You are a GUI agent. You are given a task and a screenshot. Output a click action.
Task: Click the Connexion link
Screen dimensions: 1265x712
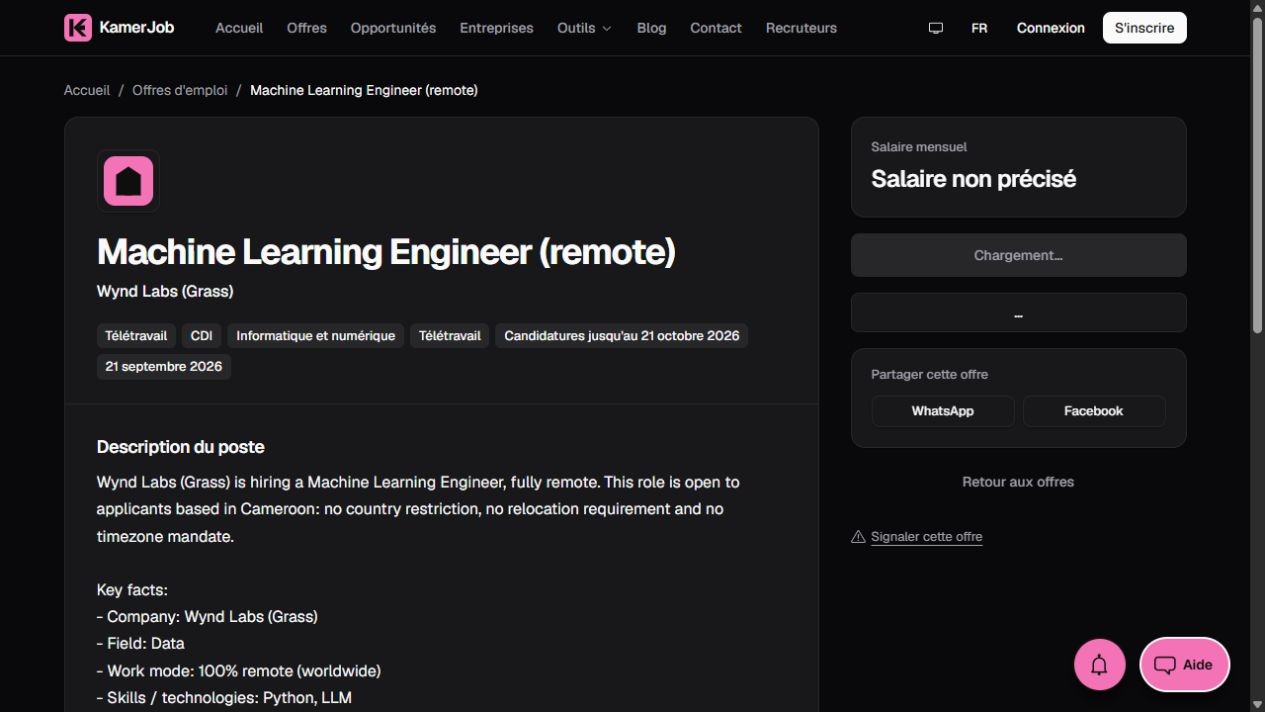pos(1051,28)
